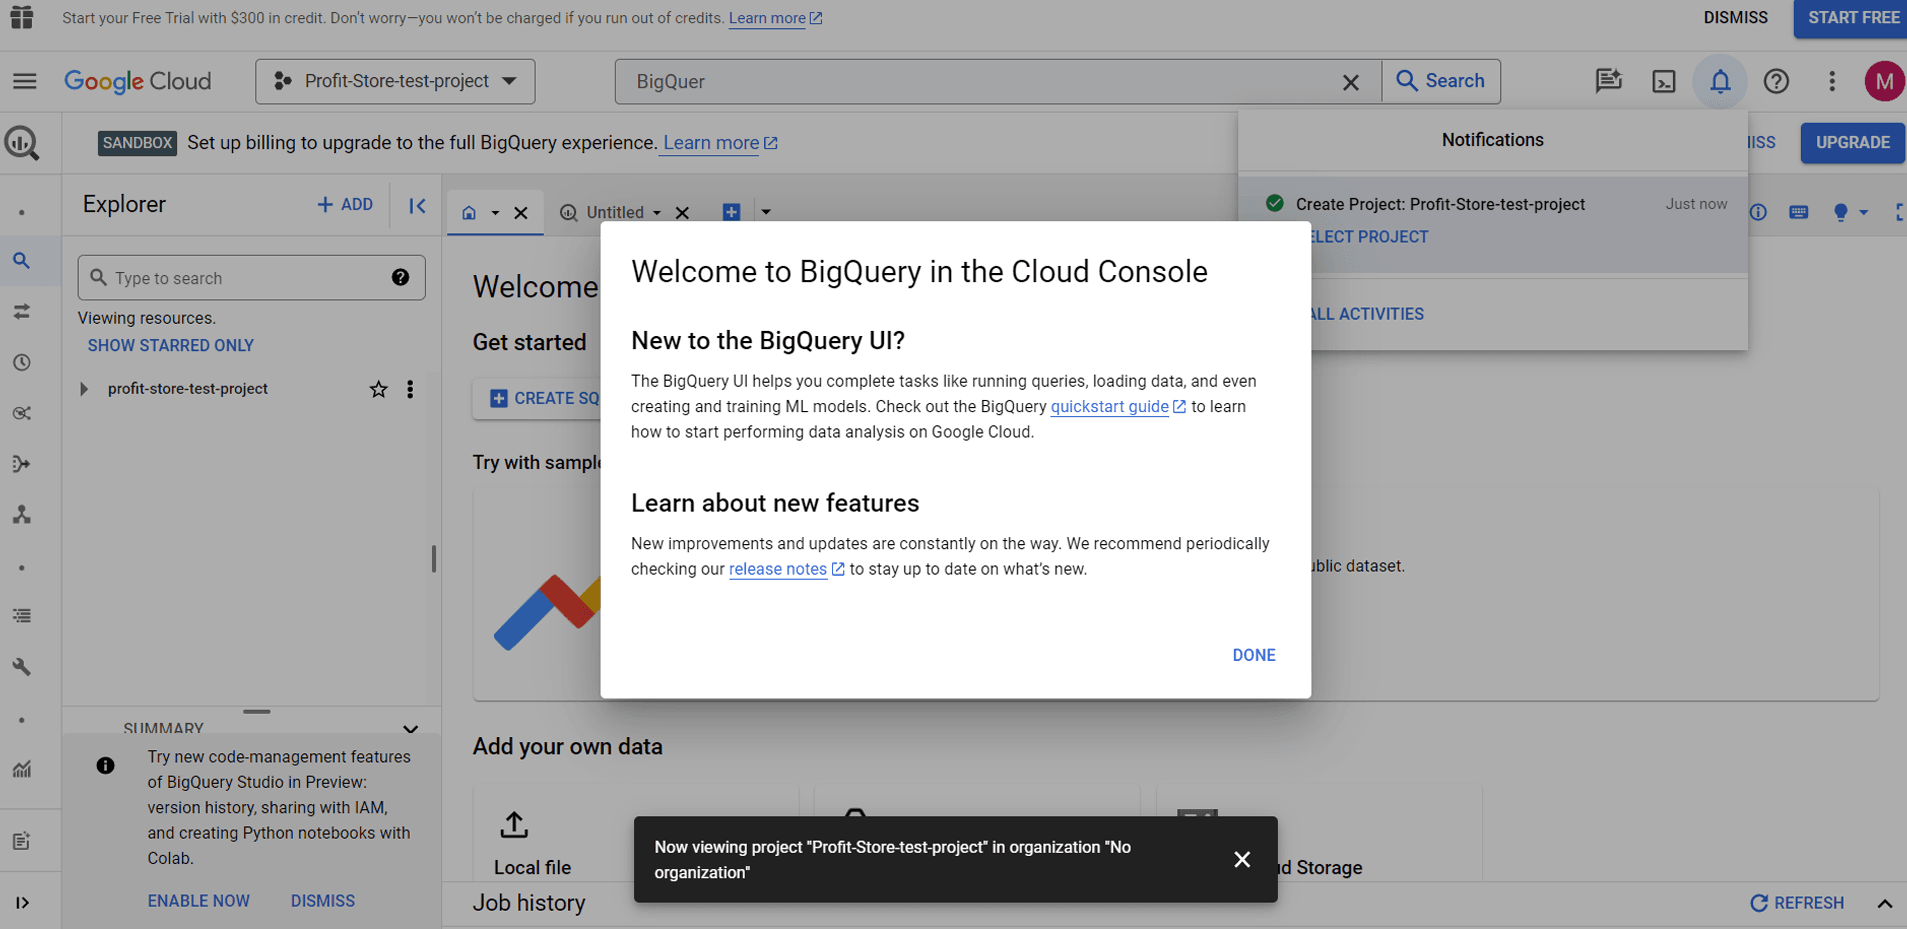Collapse the Explorer panel
This screenshot has height=929, width=1907.
pyautogui.click(x=417, y=205)
